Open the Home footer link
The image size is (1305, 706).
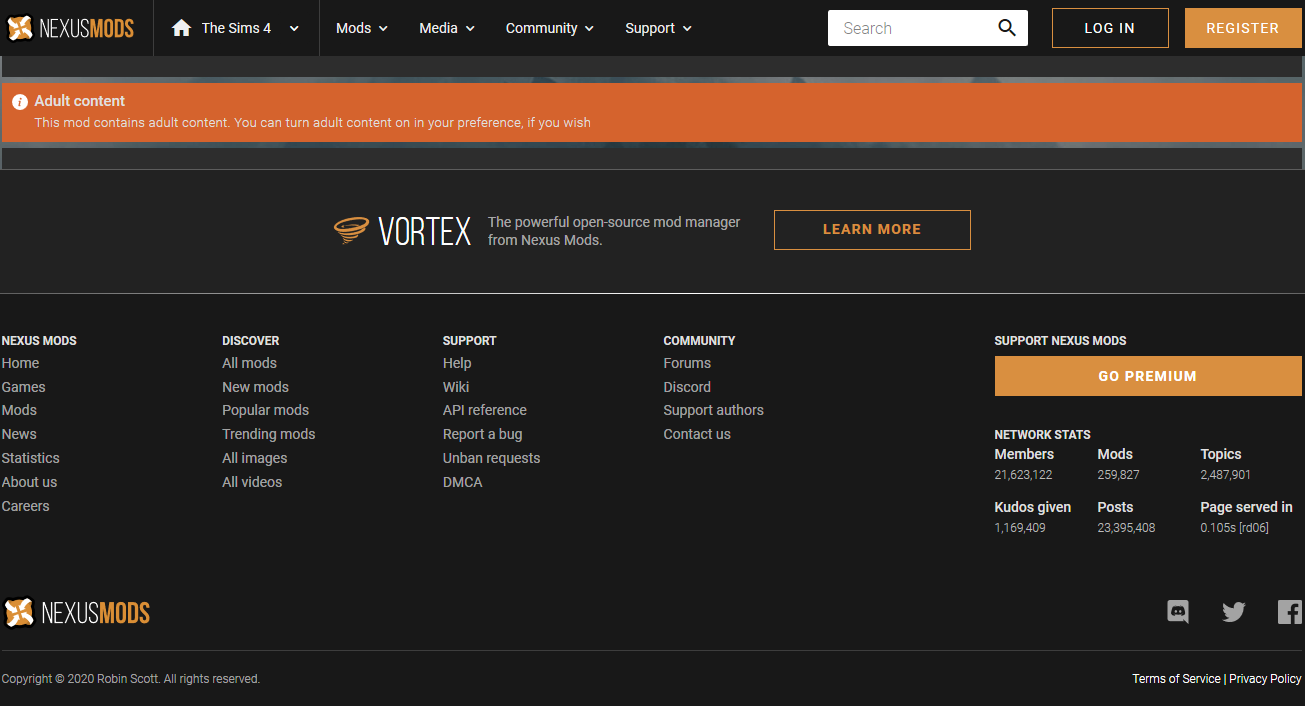21,363
